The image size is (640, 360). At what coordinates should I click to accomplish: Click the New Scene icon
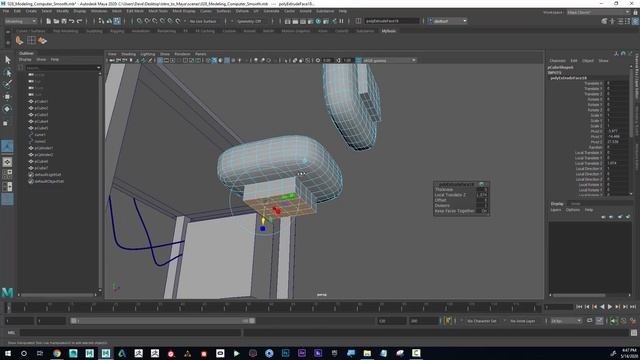click(49, 21)
